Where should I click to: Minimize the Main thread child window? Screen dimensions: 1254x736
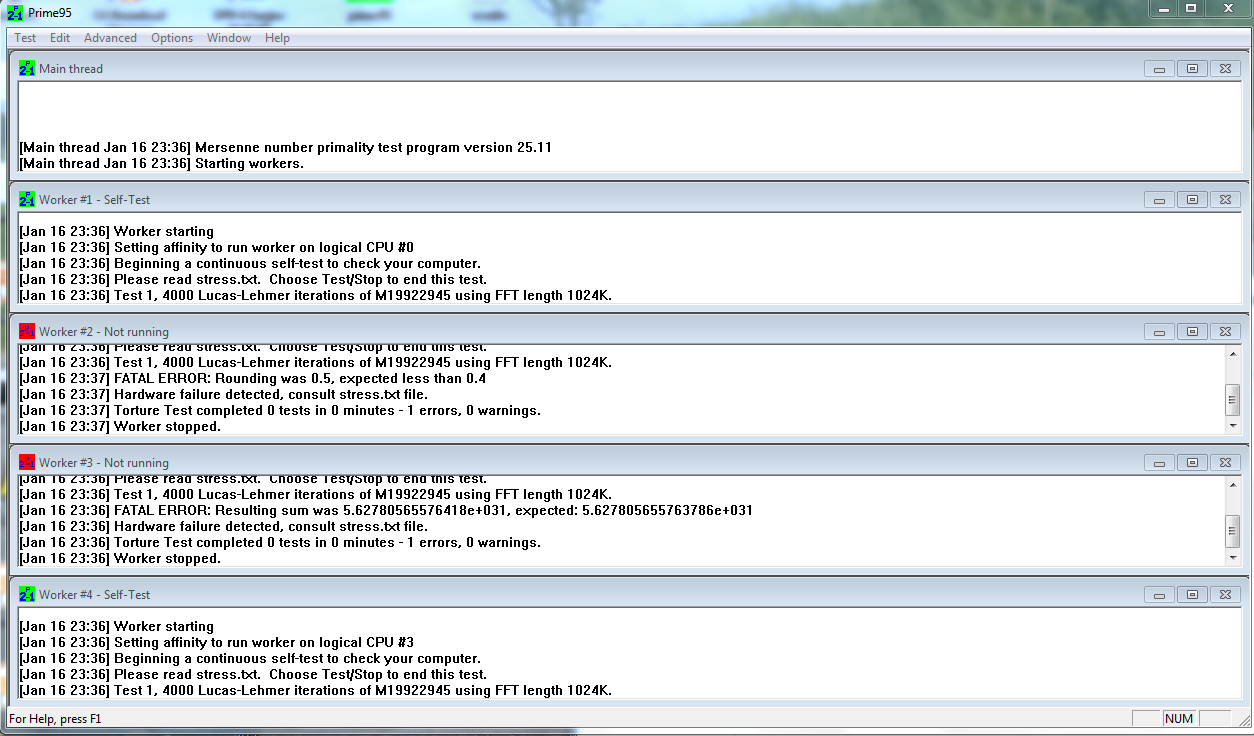[1159, 69]
